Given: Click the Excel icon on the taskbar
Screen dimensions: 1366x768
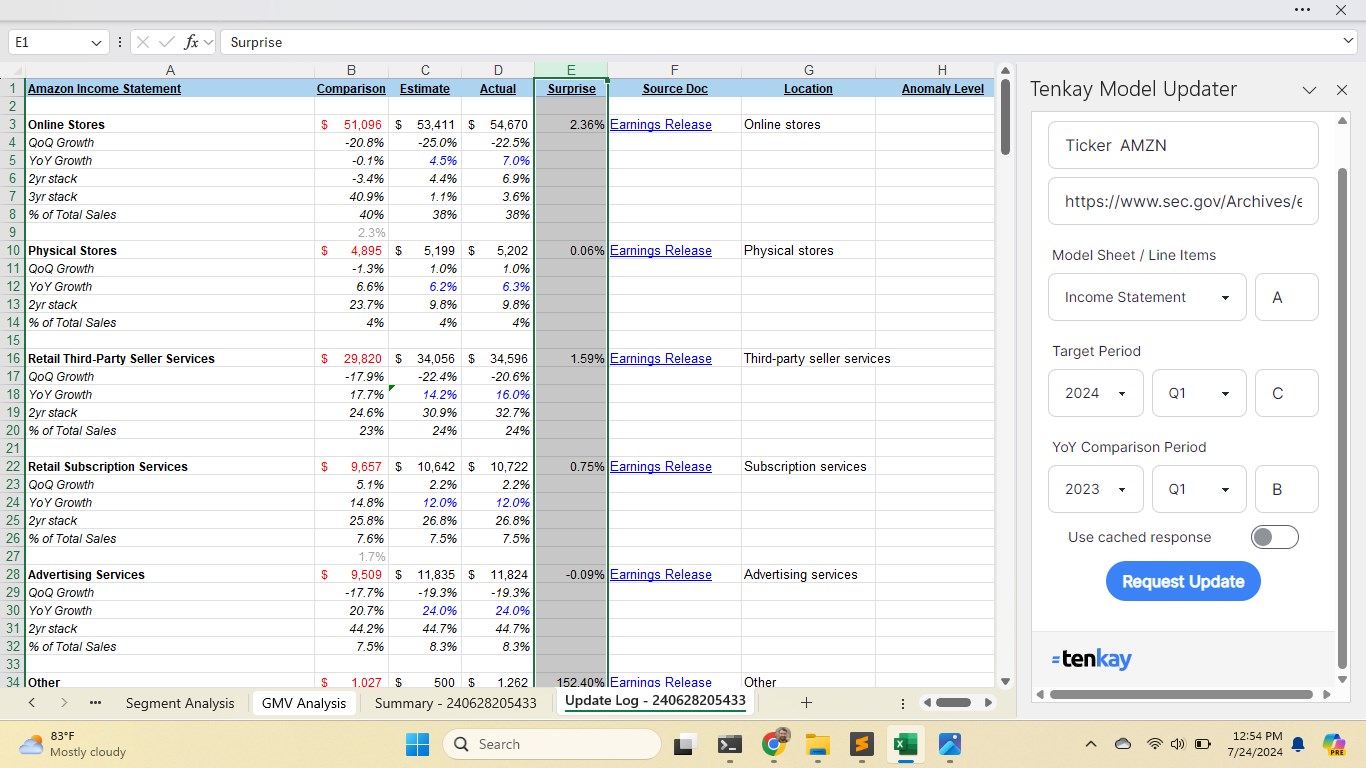Looking at the screenshot, I should pyautogui.click(x=906, y=744).
